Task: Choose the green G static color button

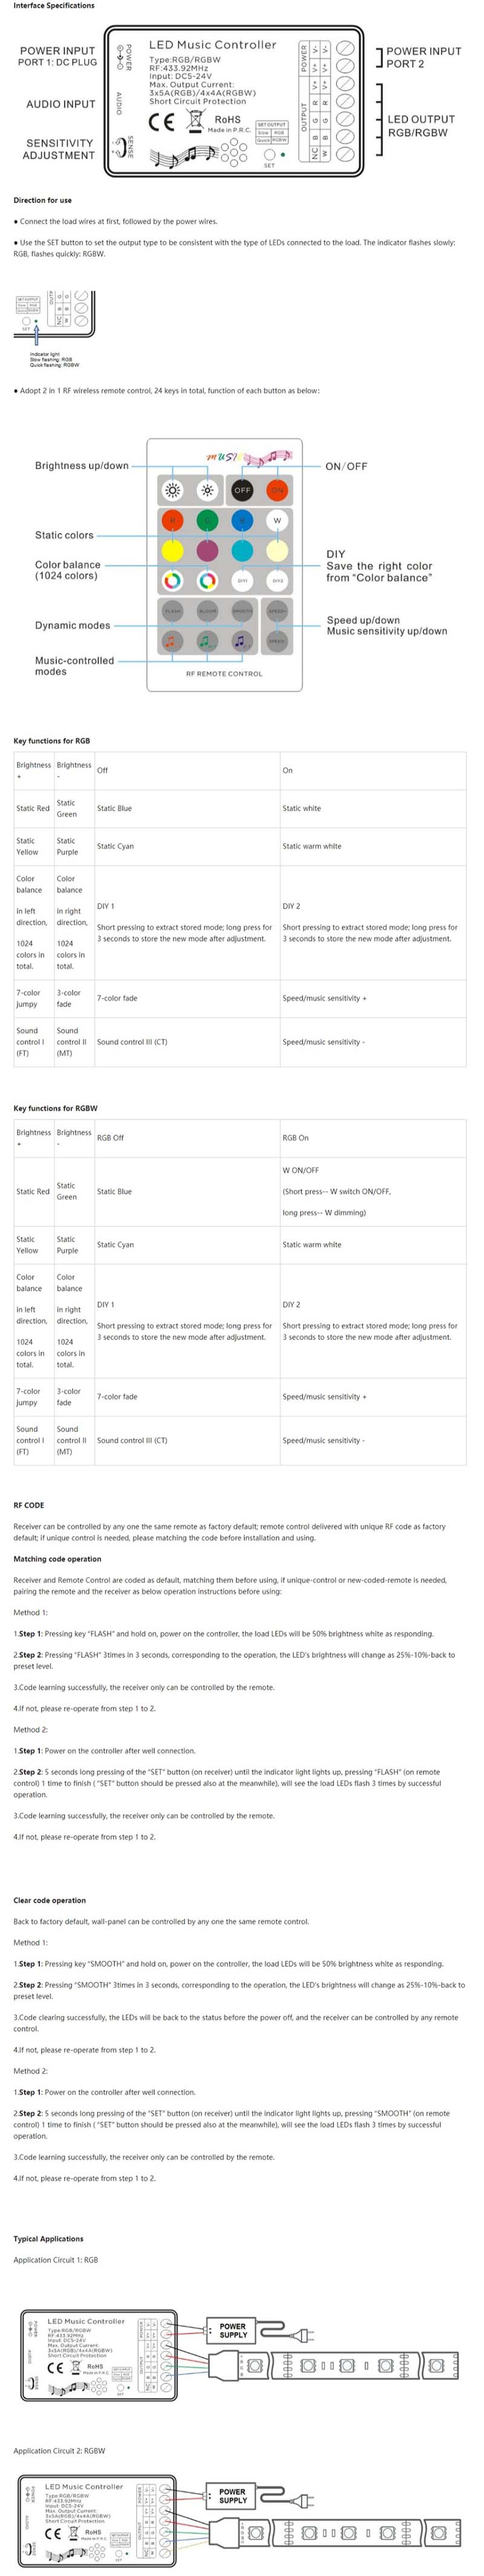Action: [207, 520]
